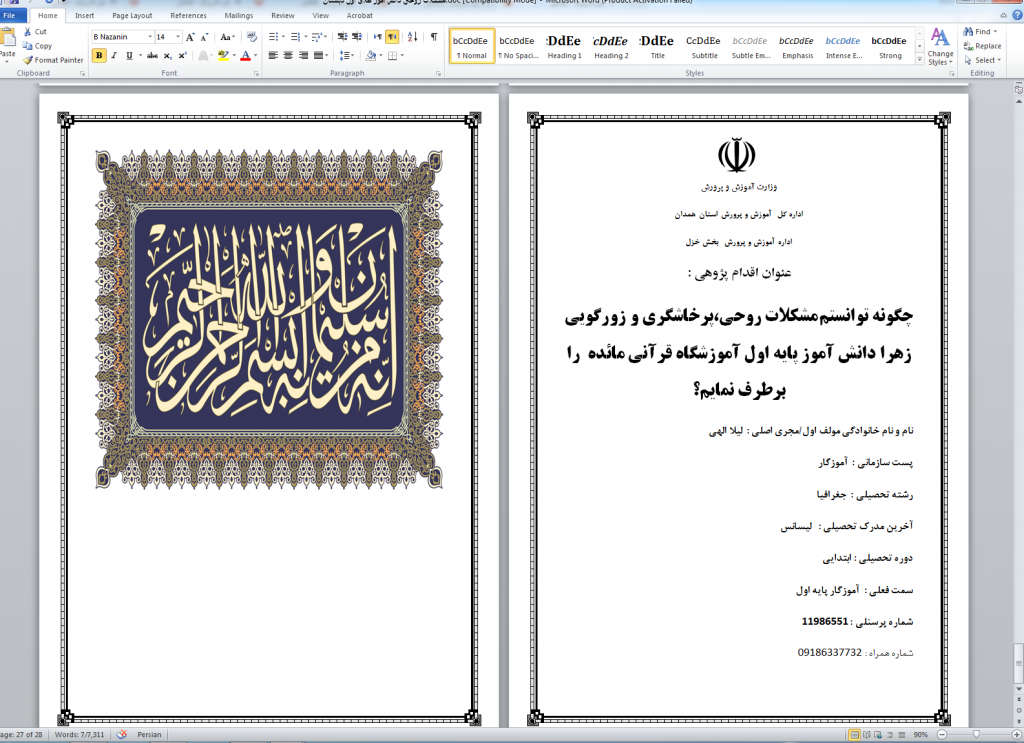Click the Clear Formatting eraser icon
Screen dimensions: 1024x743
tap(252, 37)
